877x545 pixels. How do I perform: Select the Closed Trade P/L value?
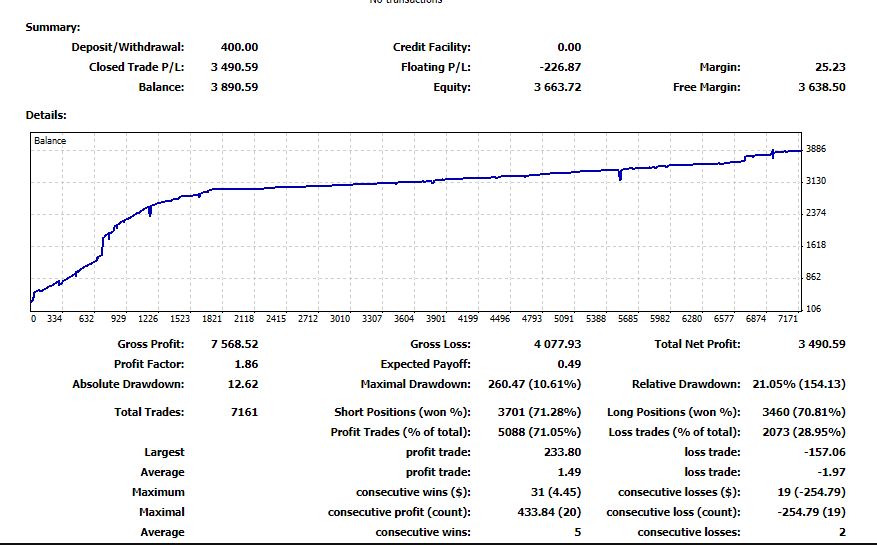point(234,67)
